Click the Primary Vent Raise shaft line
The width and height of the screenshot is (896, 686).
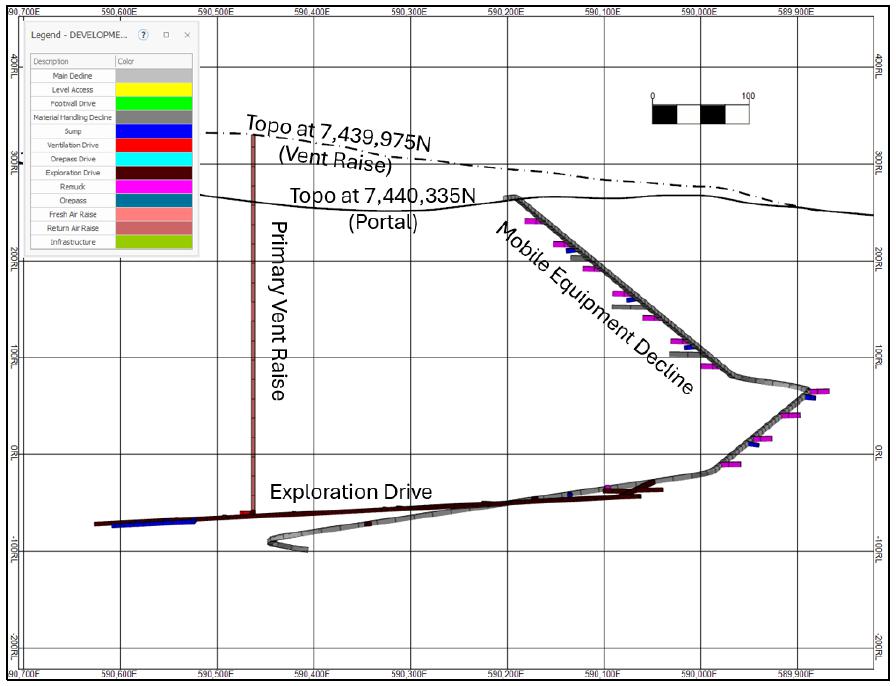point(253,324)
